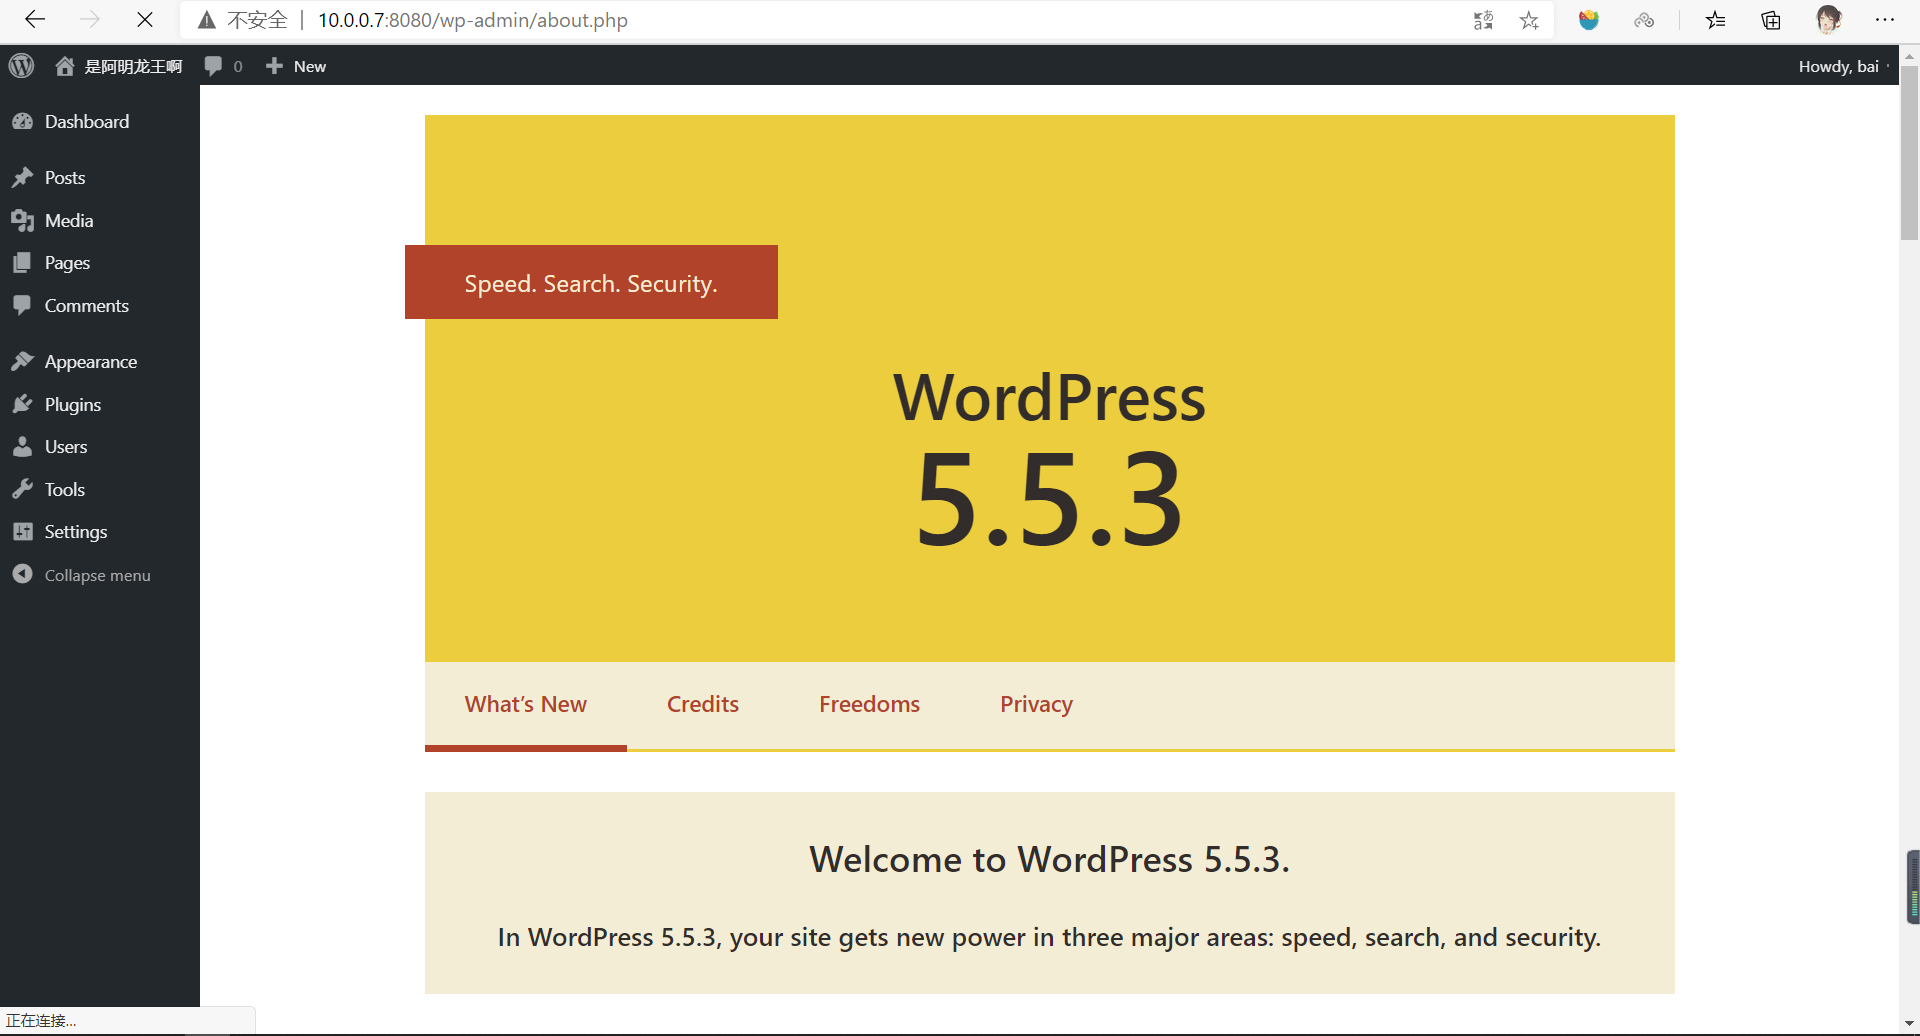Click the scrollbar down arrow

pos(1909,1025)
